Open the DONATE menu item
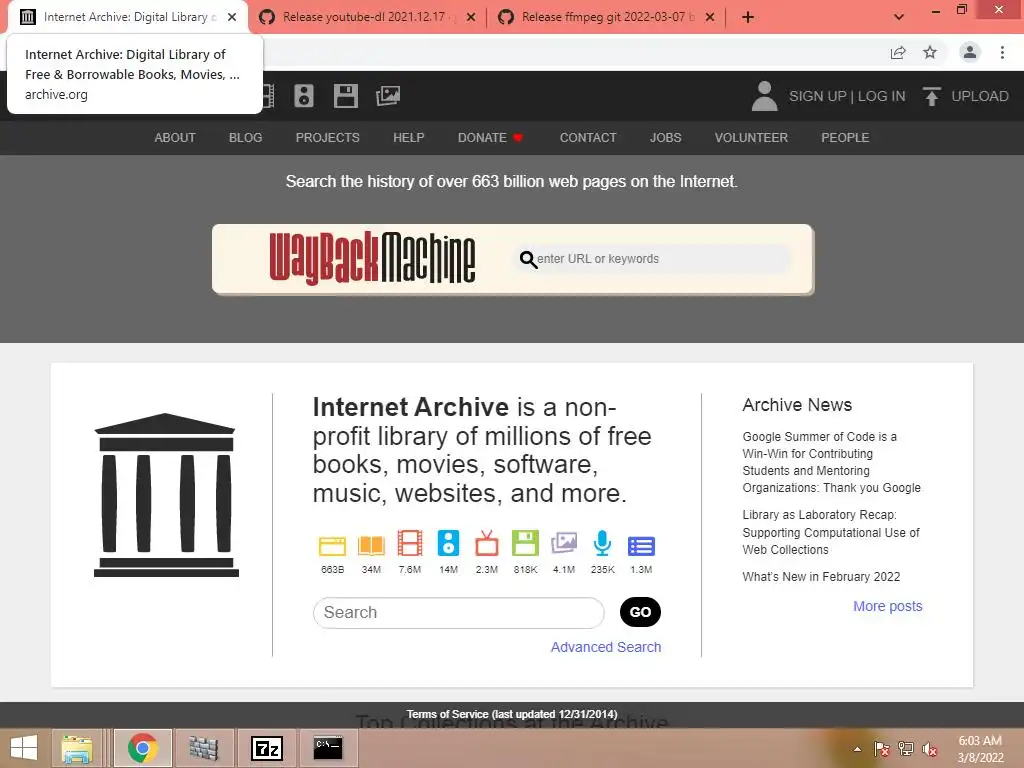Viewport: 1024px width, 768px height. [x=490, y=138]
